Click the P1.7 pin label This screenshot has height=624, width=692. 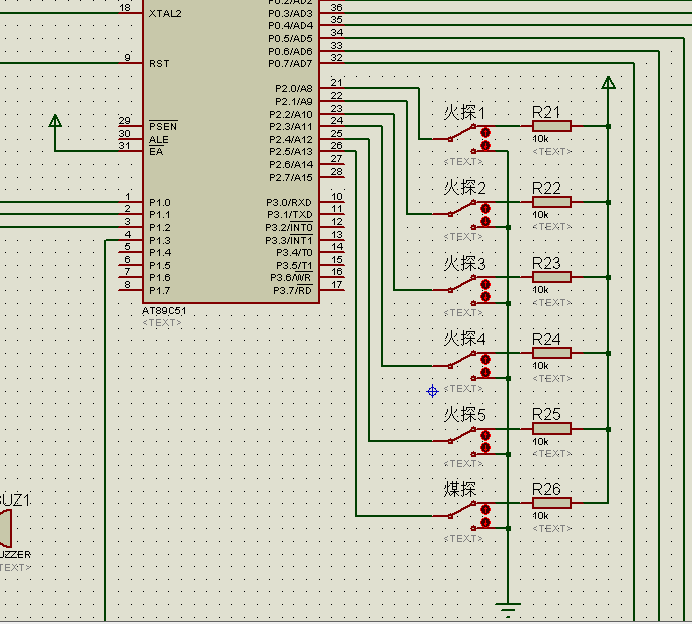pos(160,291)
